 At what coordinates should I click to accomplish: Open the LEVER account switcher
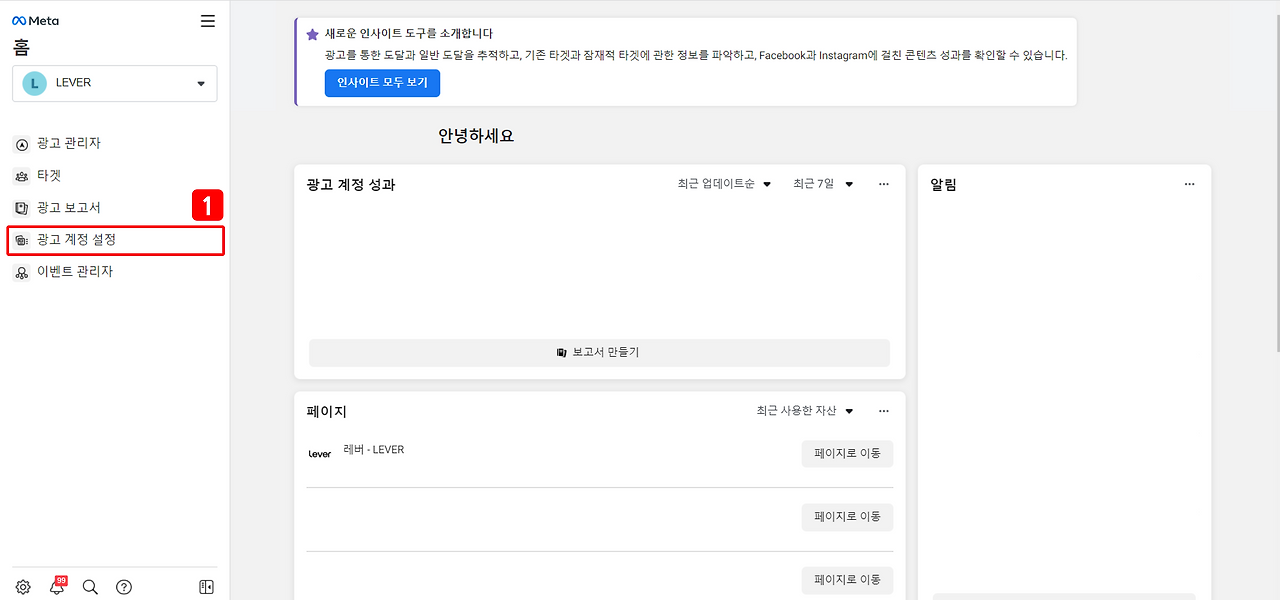click(114, 84)
